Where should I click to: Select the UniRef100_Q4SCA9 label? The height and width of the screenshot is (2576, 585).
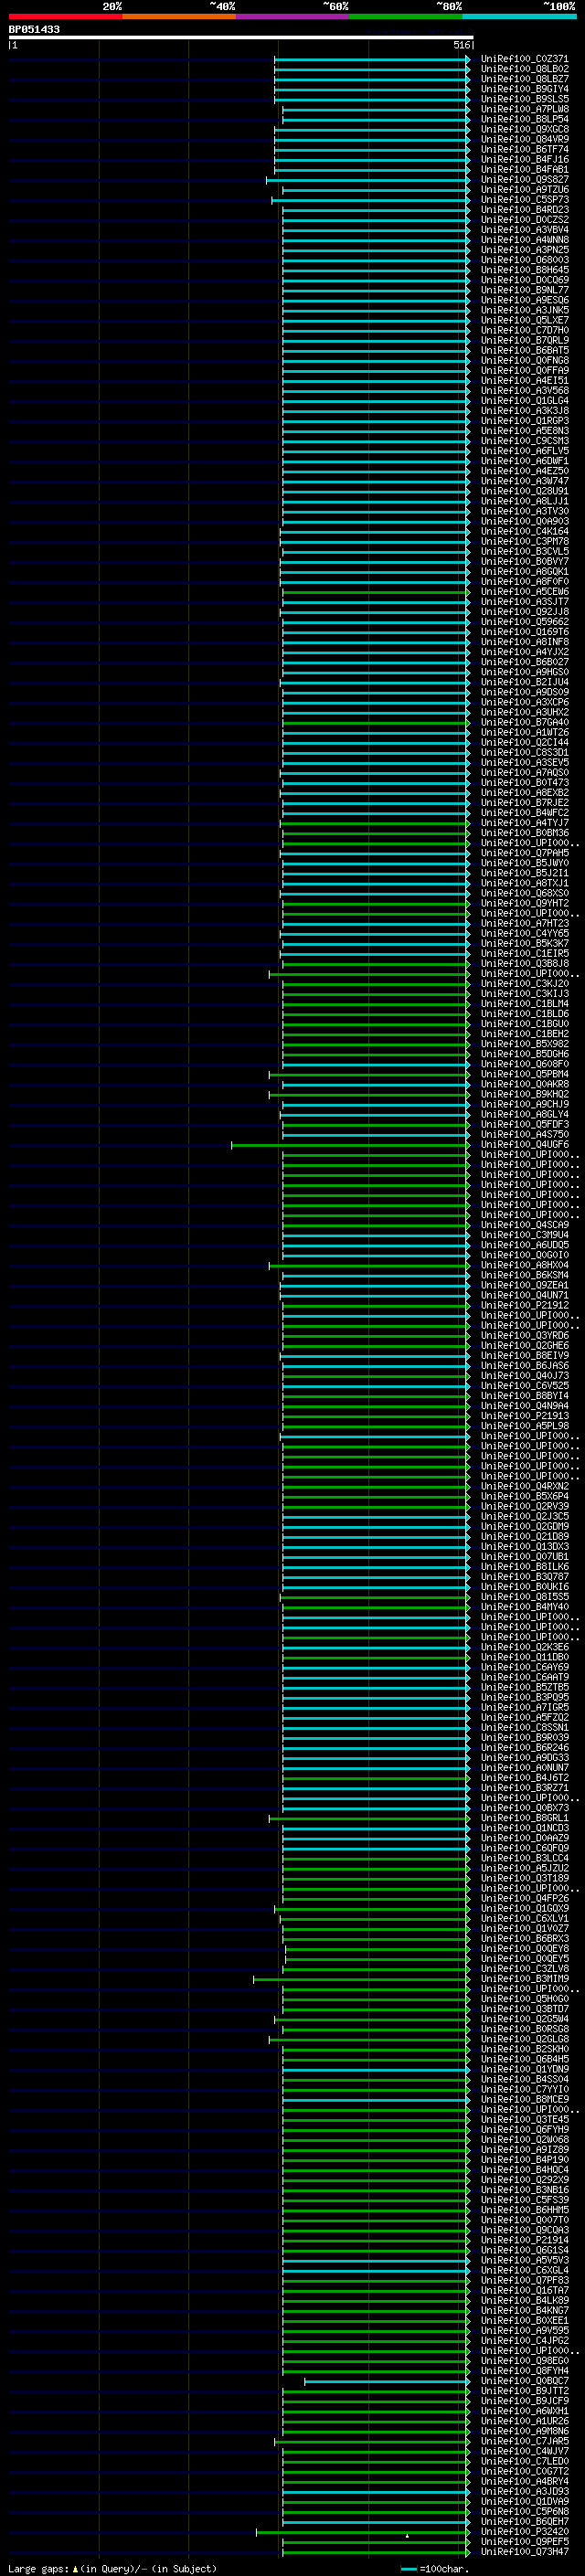[524, 1225]
